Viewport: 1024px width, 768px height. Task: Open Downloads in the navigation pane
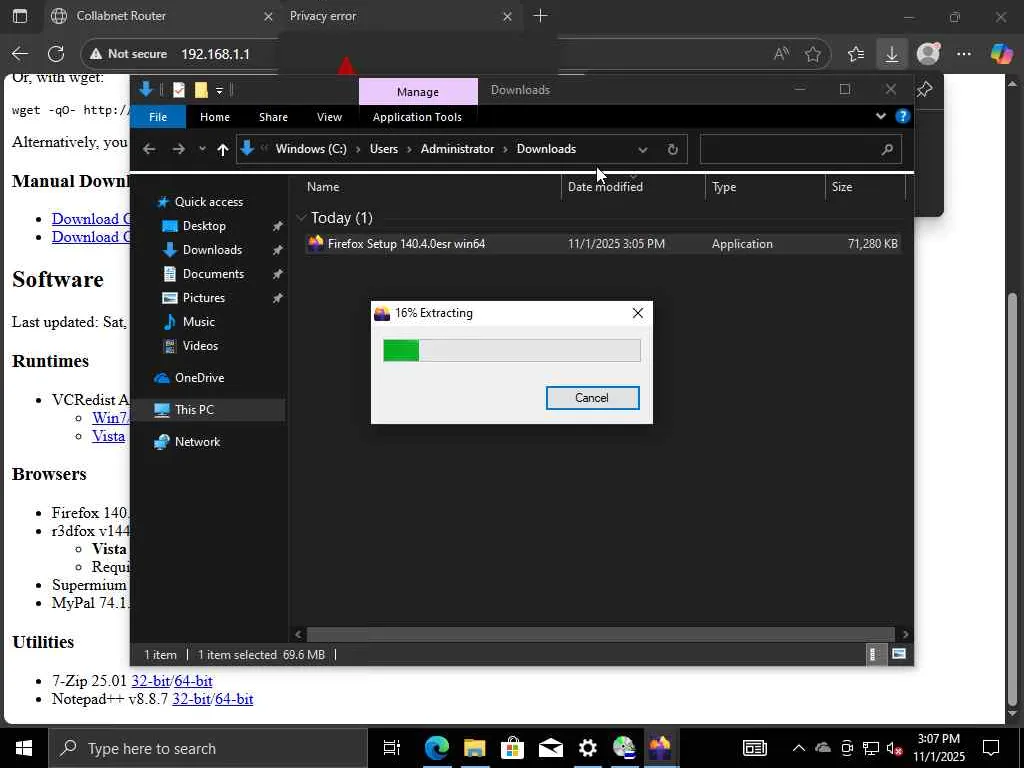[x=212, y=250]
